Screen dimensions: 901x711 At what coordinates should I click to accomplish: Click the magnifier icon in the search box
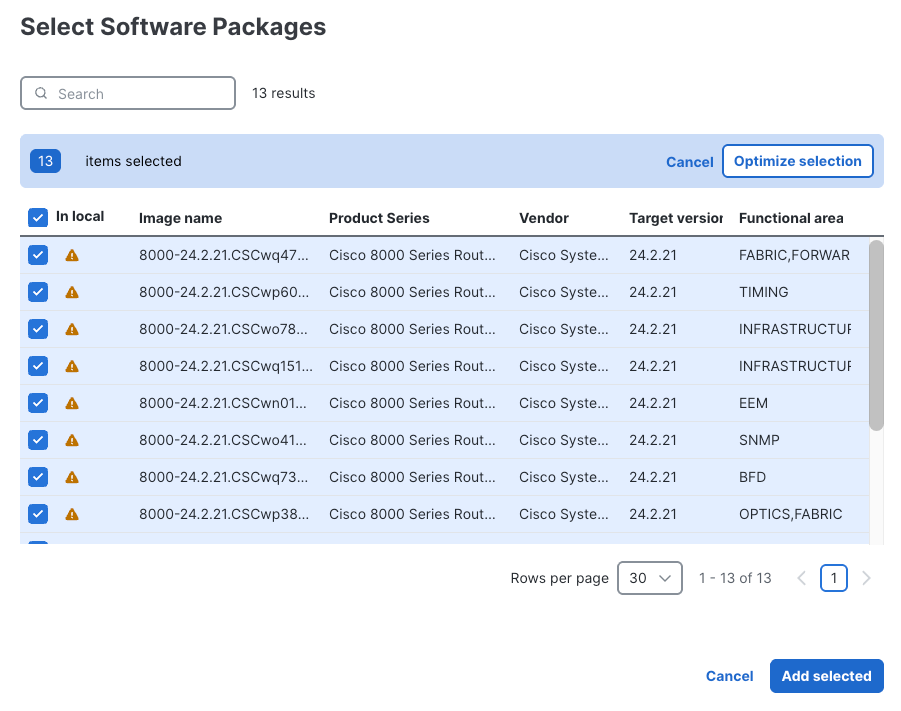[x=40, y=92]
